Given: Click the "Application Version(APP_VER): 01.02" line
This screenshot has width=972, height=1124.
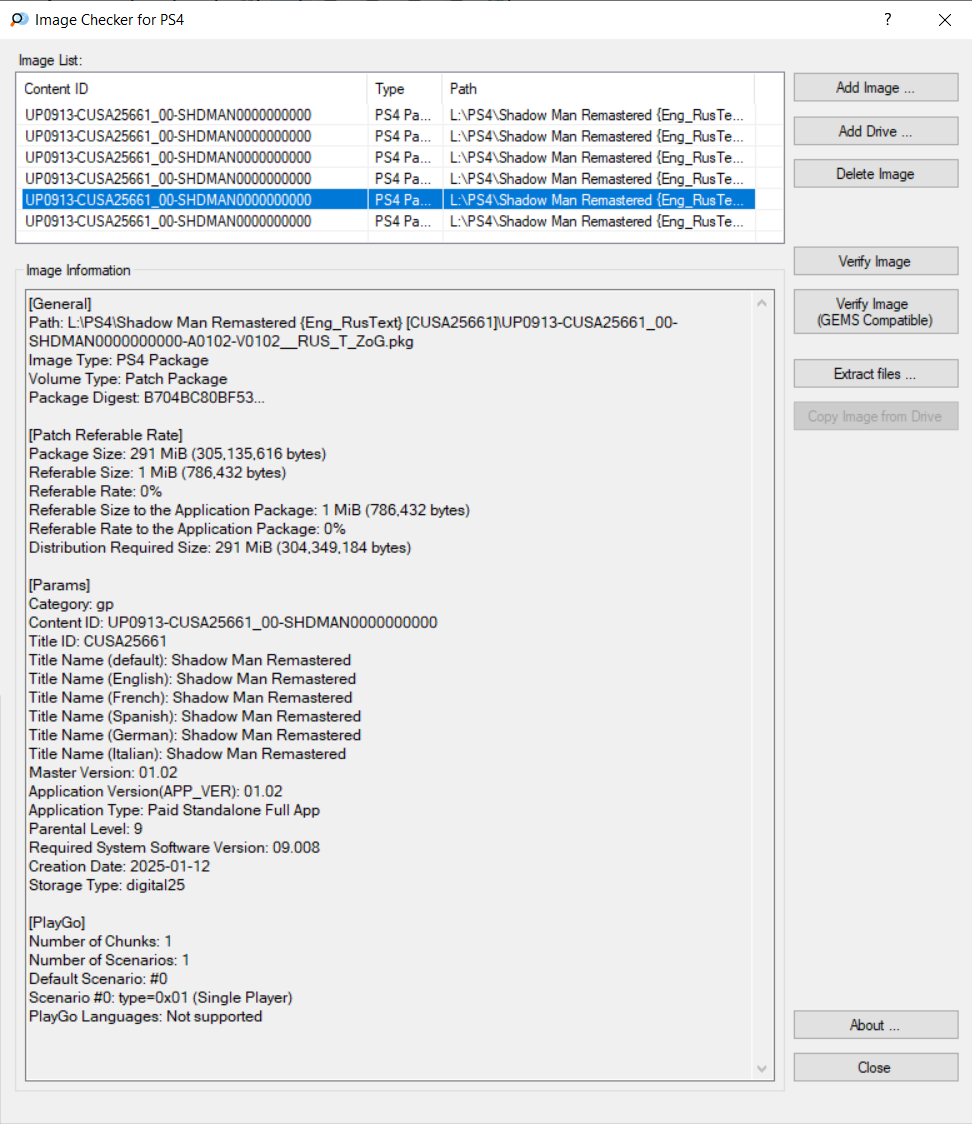Looking at the screenshot, I should [156, 791].
